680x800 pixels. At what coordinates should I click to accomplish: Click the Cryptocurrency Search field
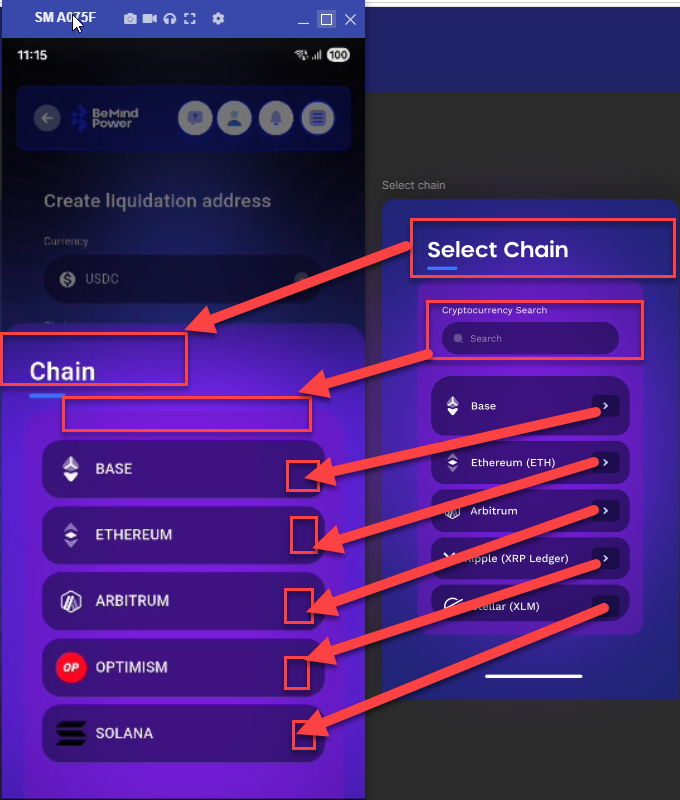tap(530, 339)
